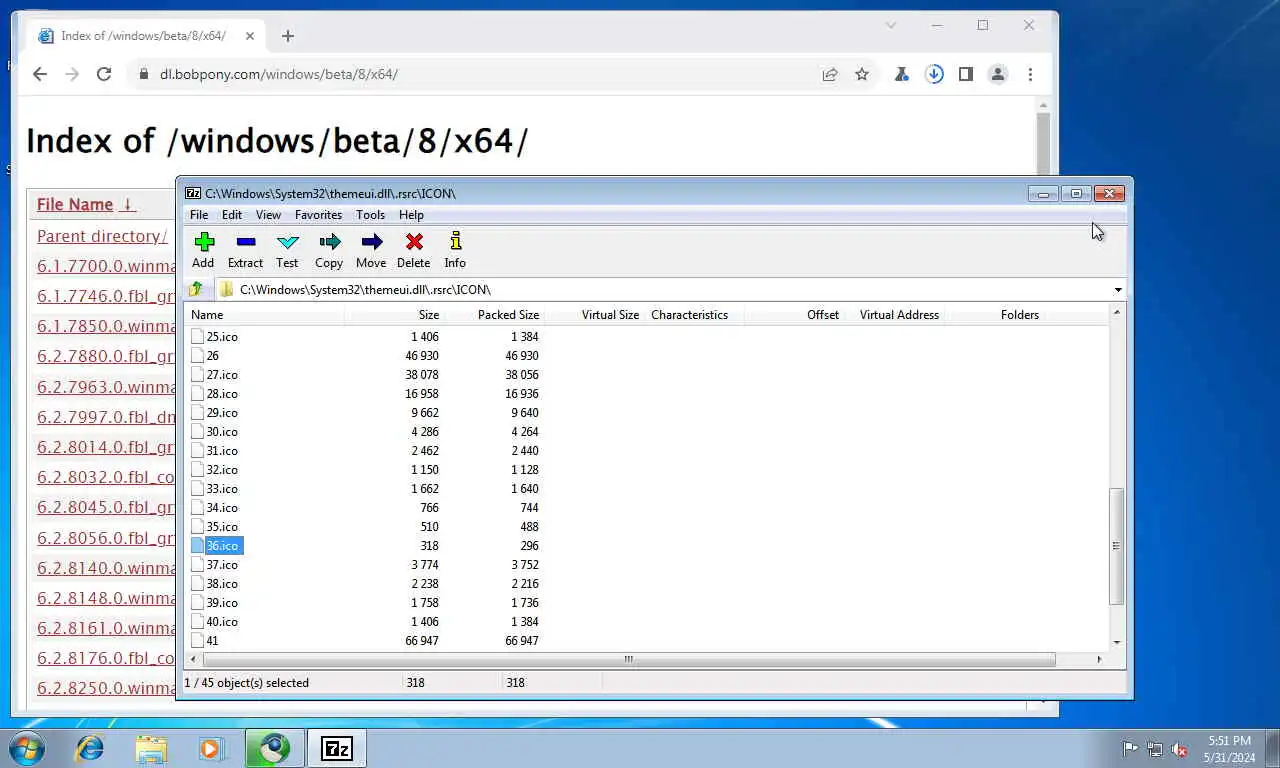
Task: Click the Action Center flag tray icon
Action: 1130,749
